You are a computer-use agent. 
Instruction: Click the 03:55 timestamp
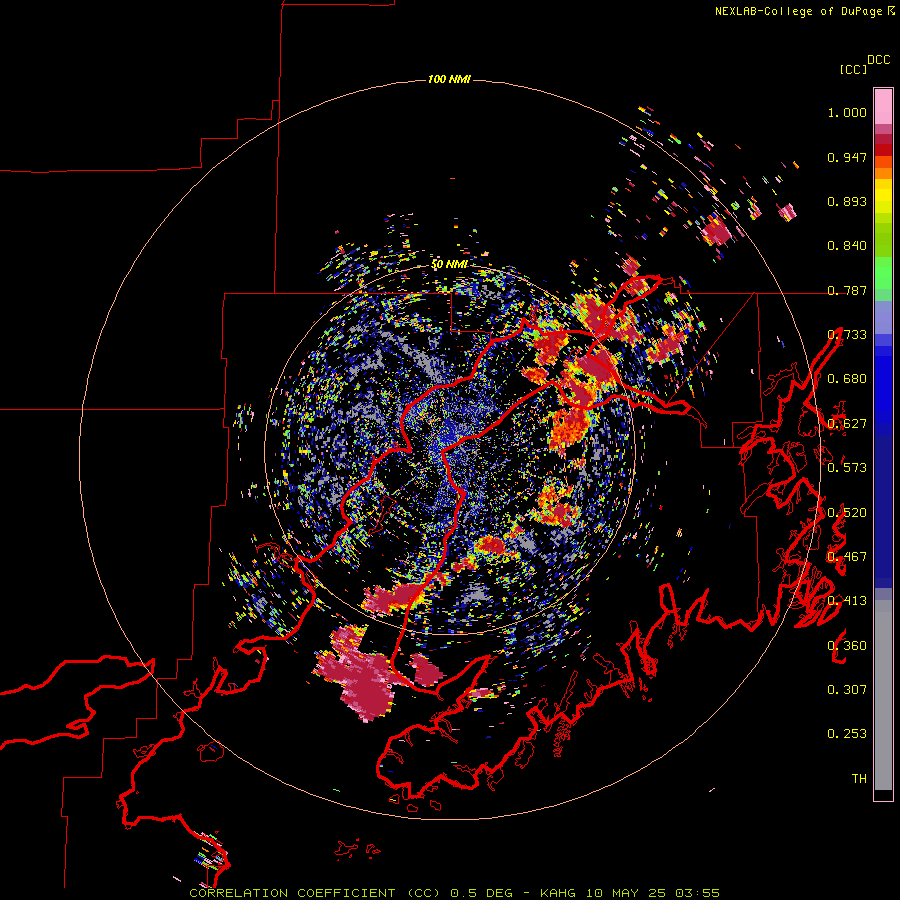click(x=697, y=893)
